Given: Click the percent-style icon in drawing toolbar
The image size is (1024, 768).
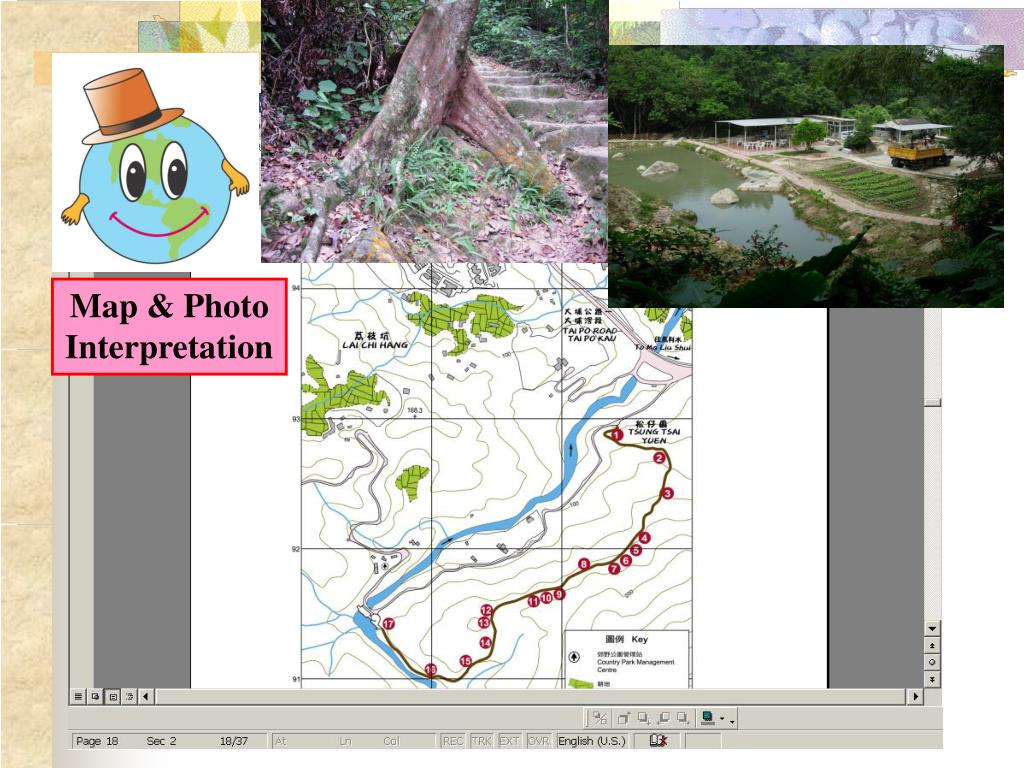Looking at the screenshot, I should [x=600, y=718].
